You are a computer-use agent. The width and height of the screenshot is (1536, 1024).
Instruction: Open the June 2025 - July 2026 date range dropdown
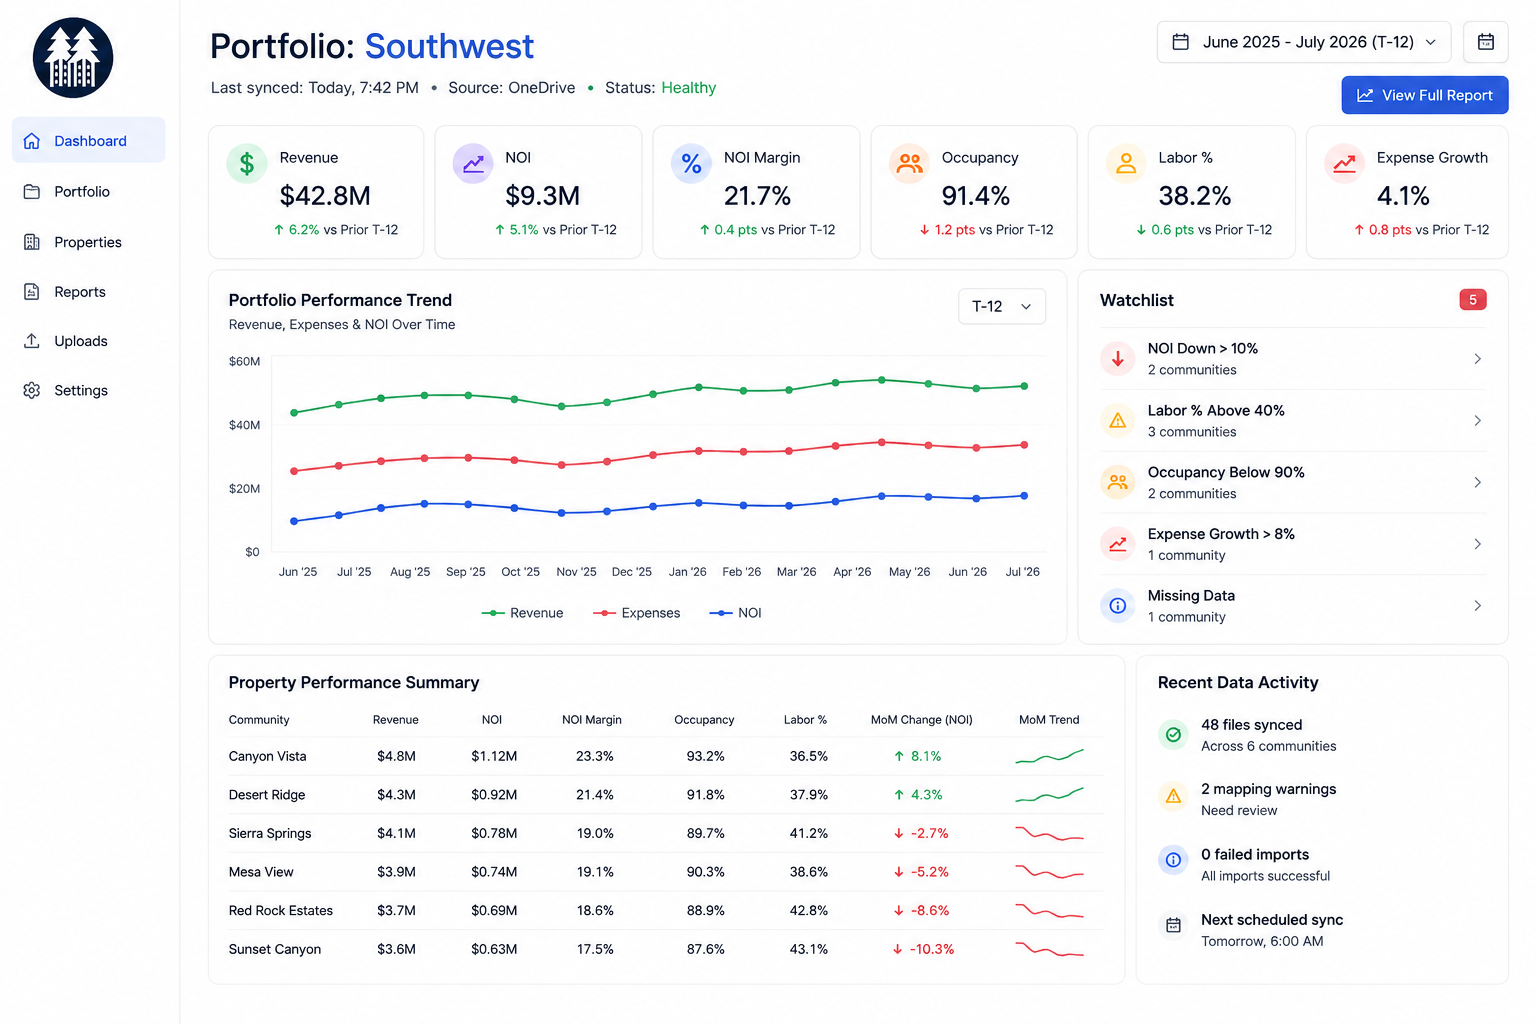click(1304, 42)
